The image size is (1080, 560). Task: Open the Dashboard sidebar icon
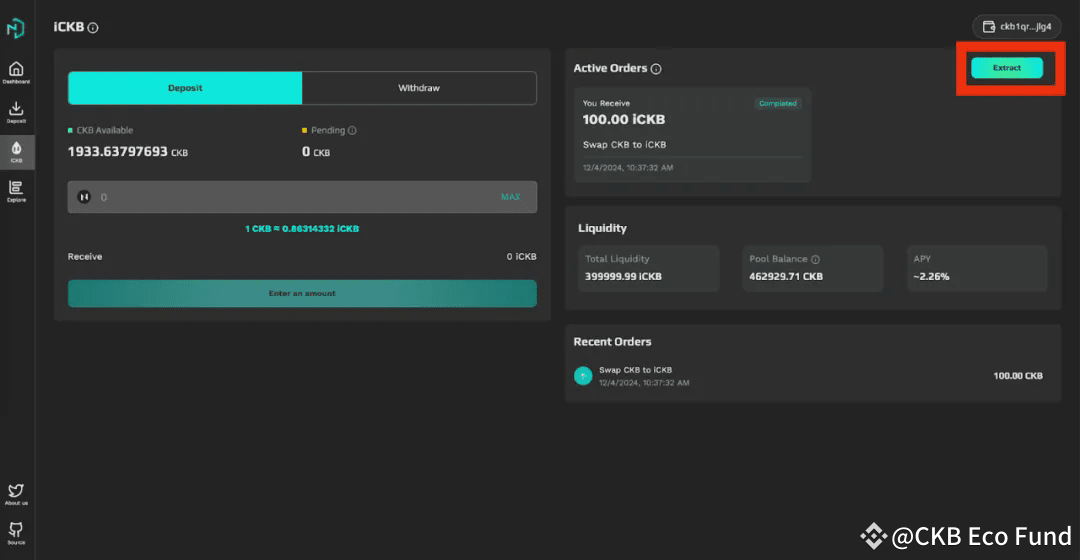click(x=16, y=71)
